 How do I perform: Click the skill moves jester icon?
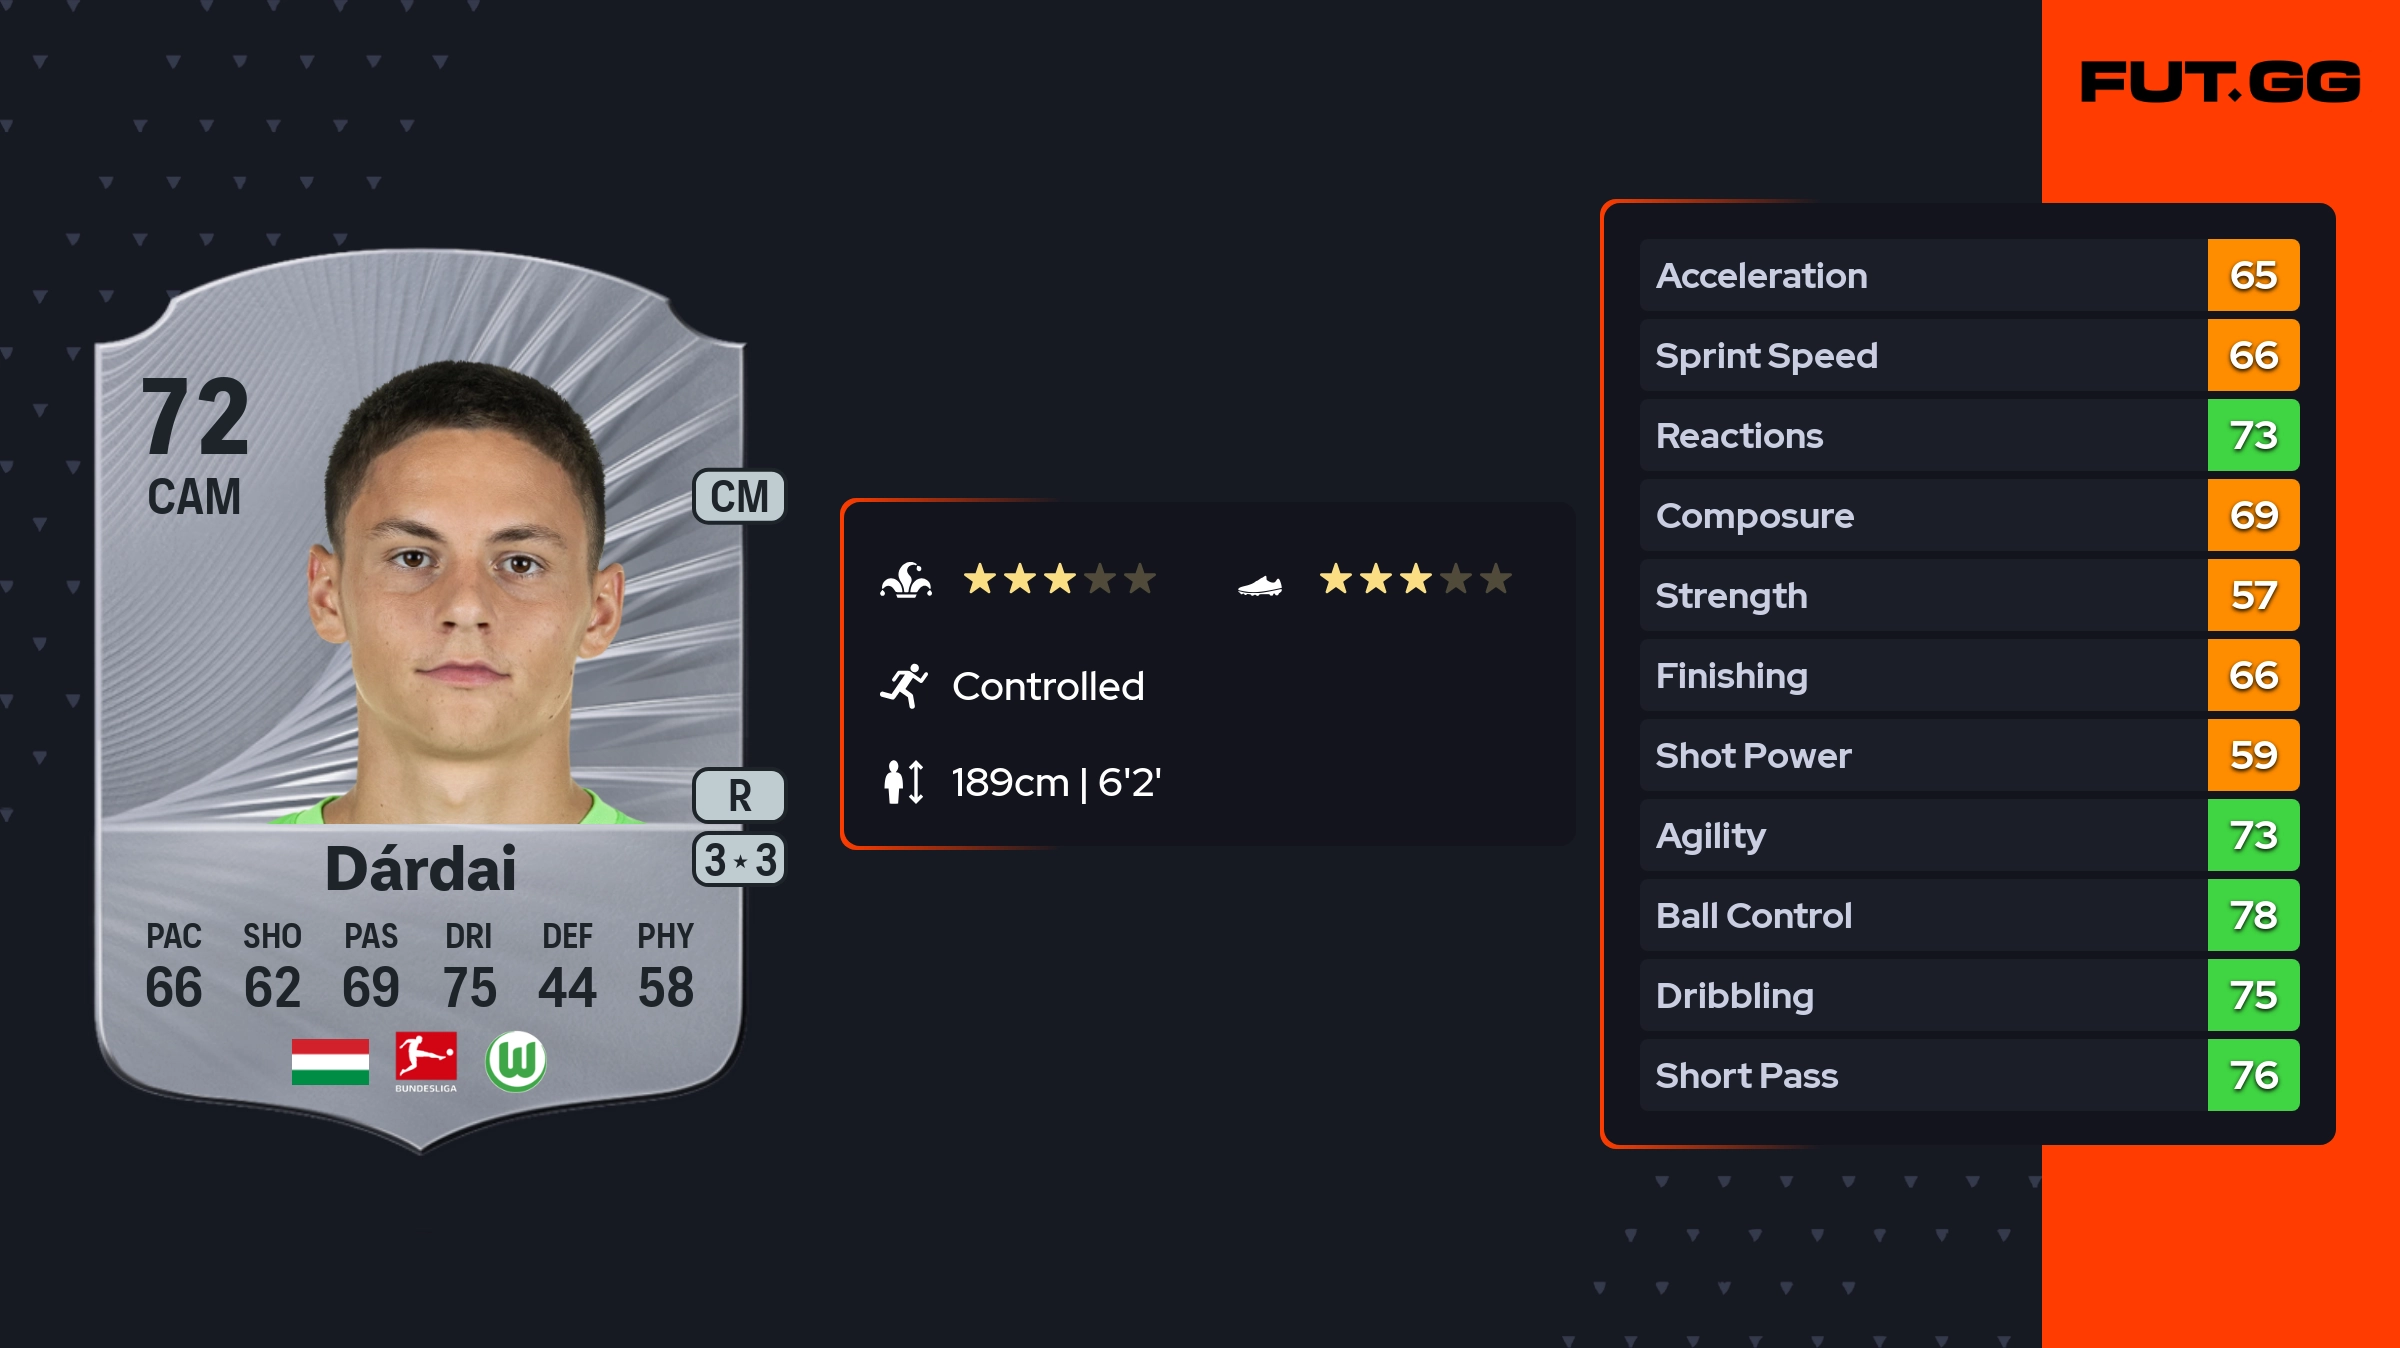pos(906,580)
